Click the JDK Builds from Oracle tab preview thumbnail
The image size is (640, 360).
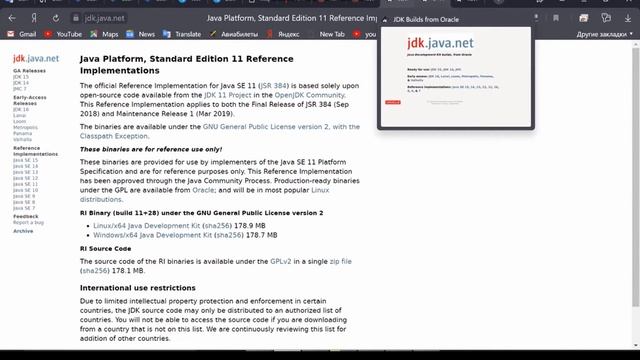click(x=456, y=77)
